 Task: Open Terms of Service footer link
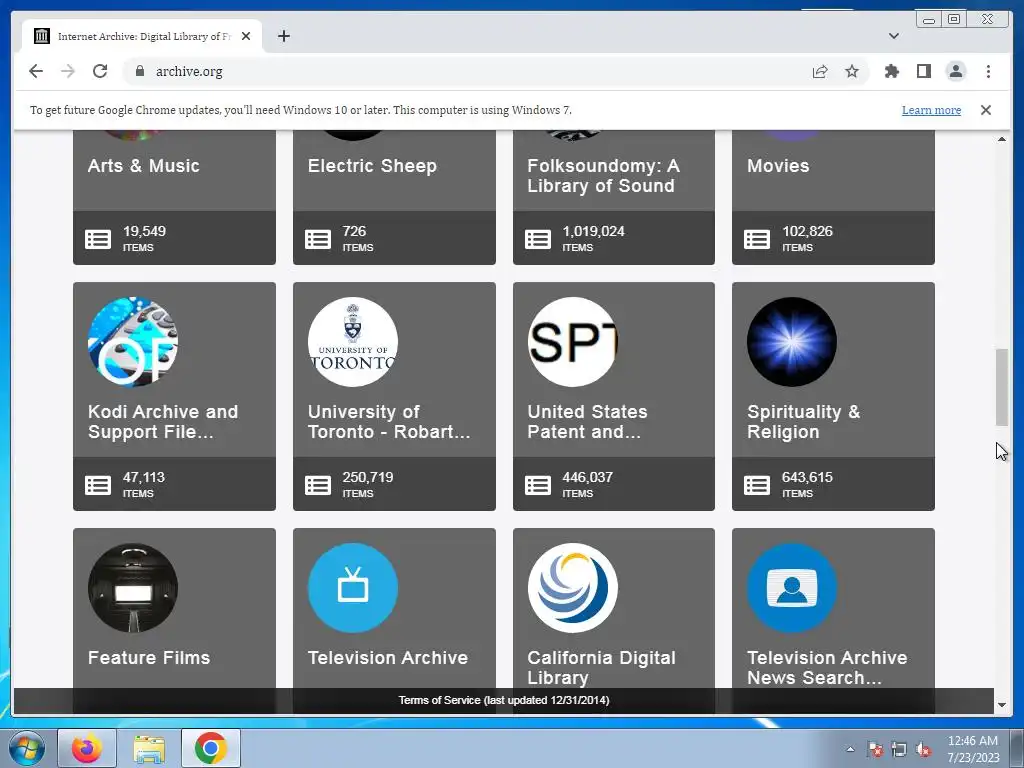504,700
